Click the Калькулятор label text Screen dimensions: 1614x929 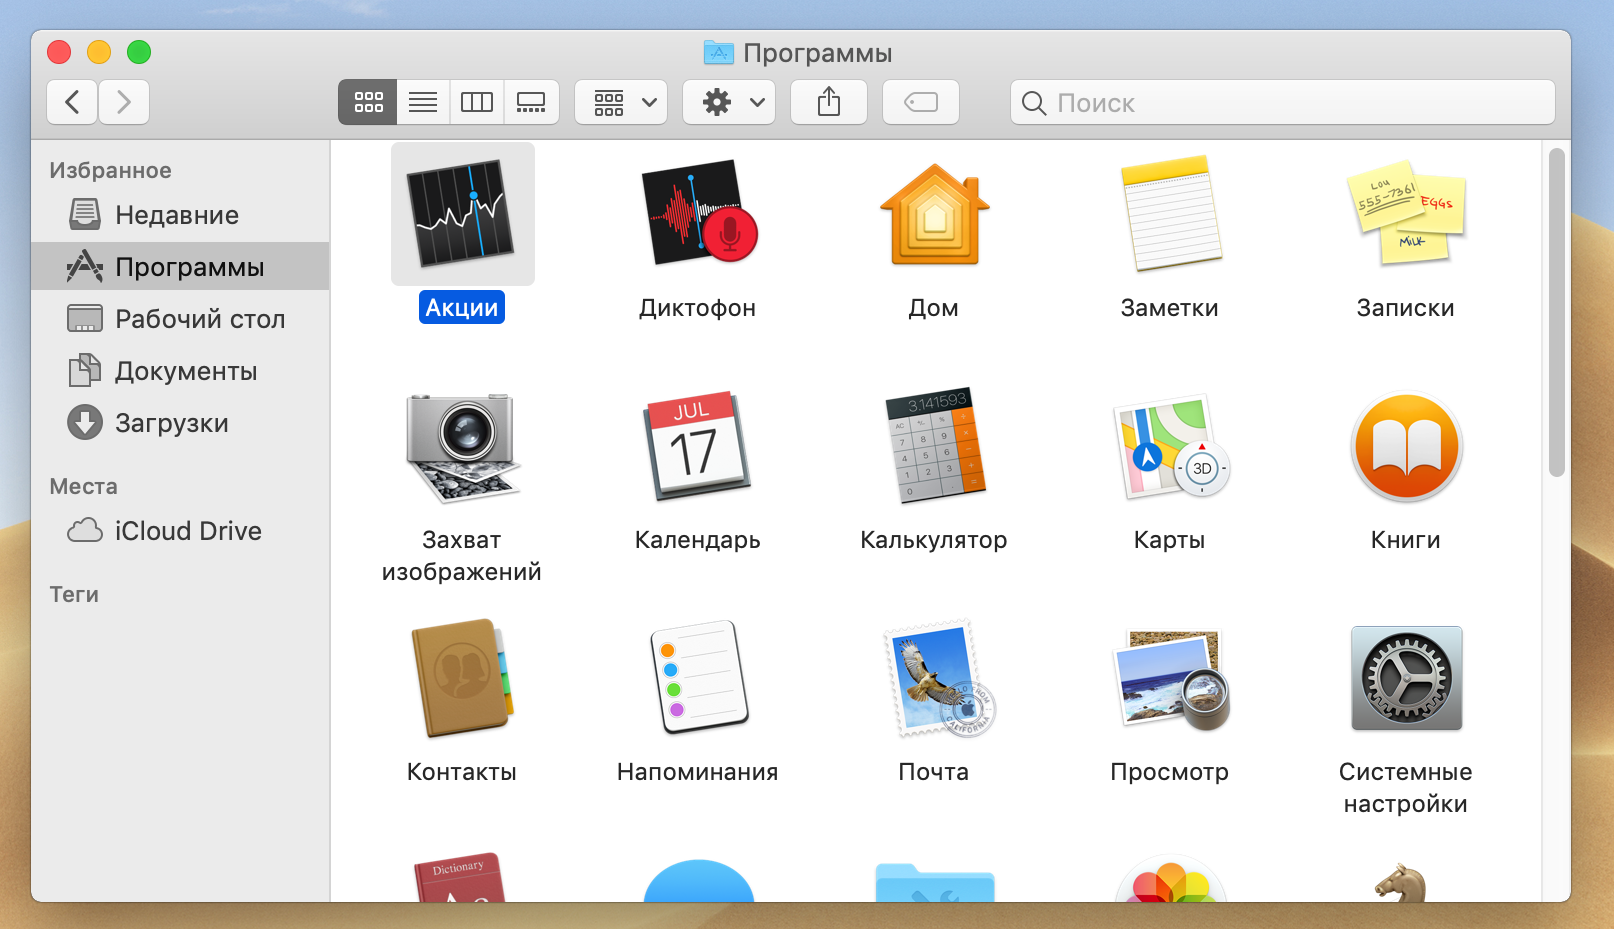coord(934,540)
